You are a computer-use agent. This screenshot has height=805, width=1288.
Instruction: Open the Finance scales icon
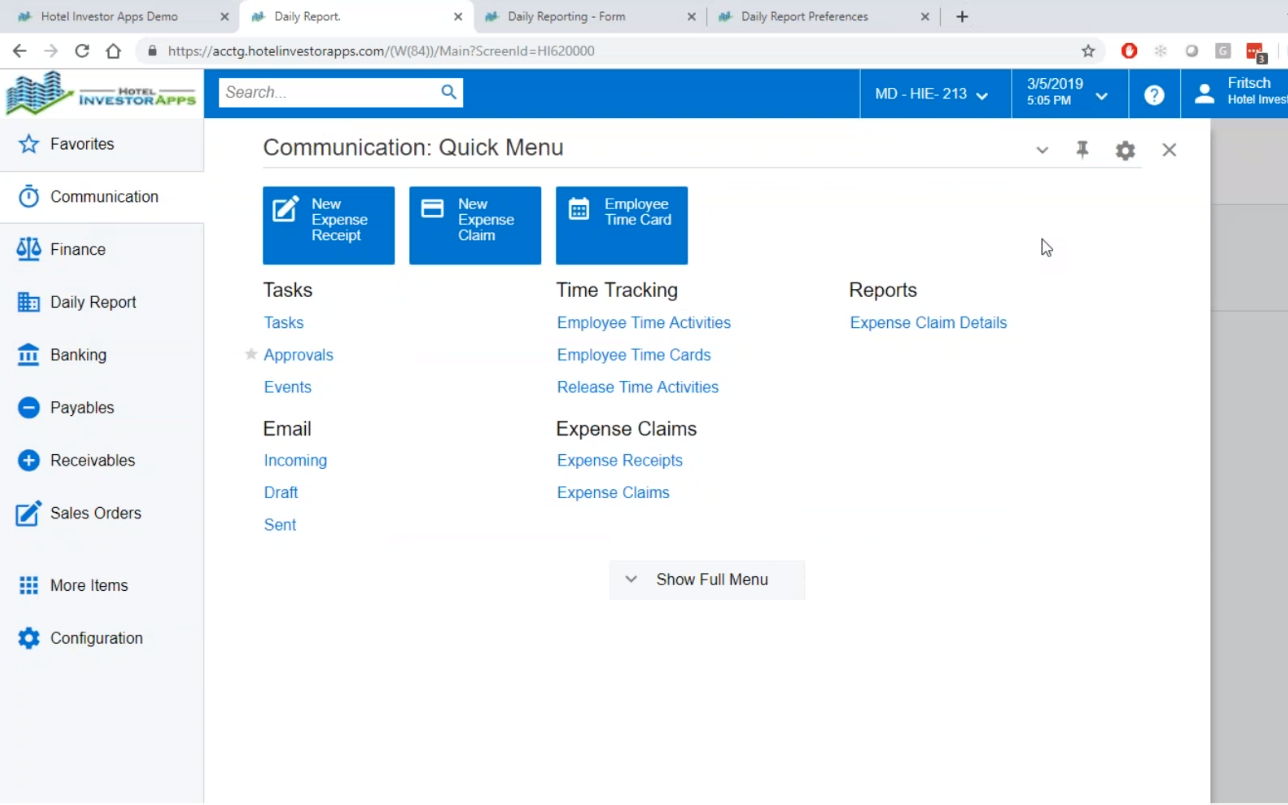[29, 250]
